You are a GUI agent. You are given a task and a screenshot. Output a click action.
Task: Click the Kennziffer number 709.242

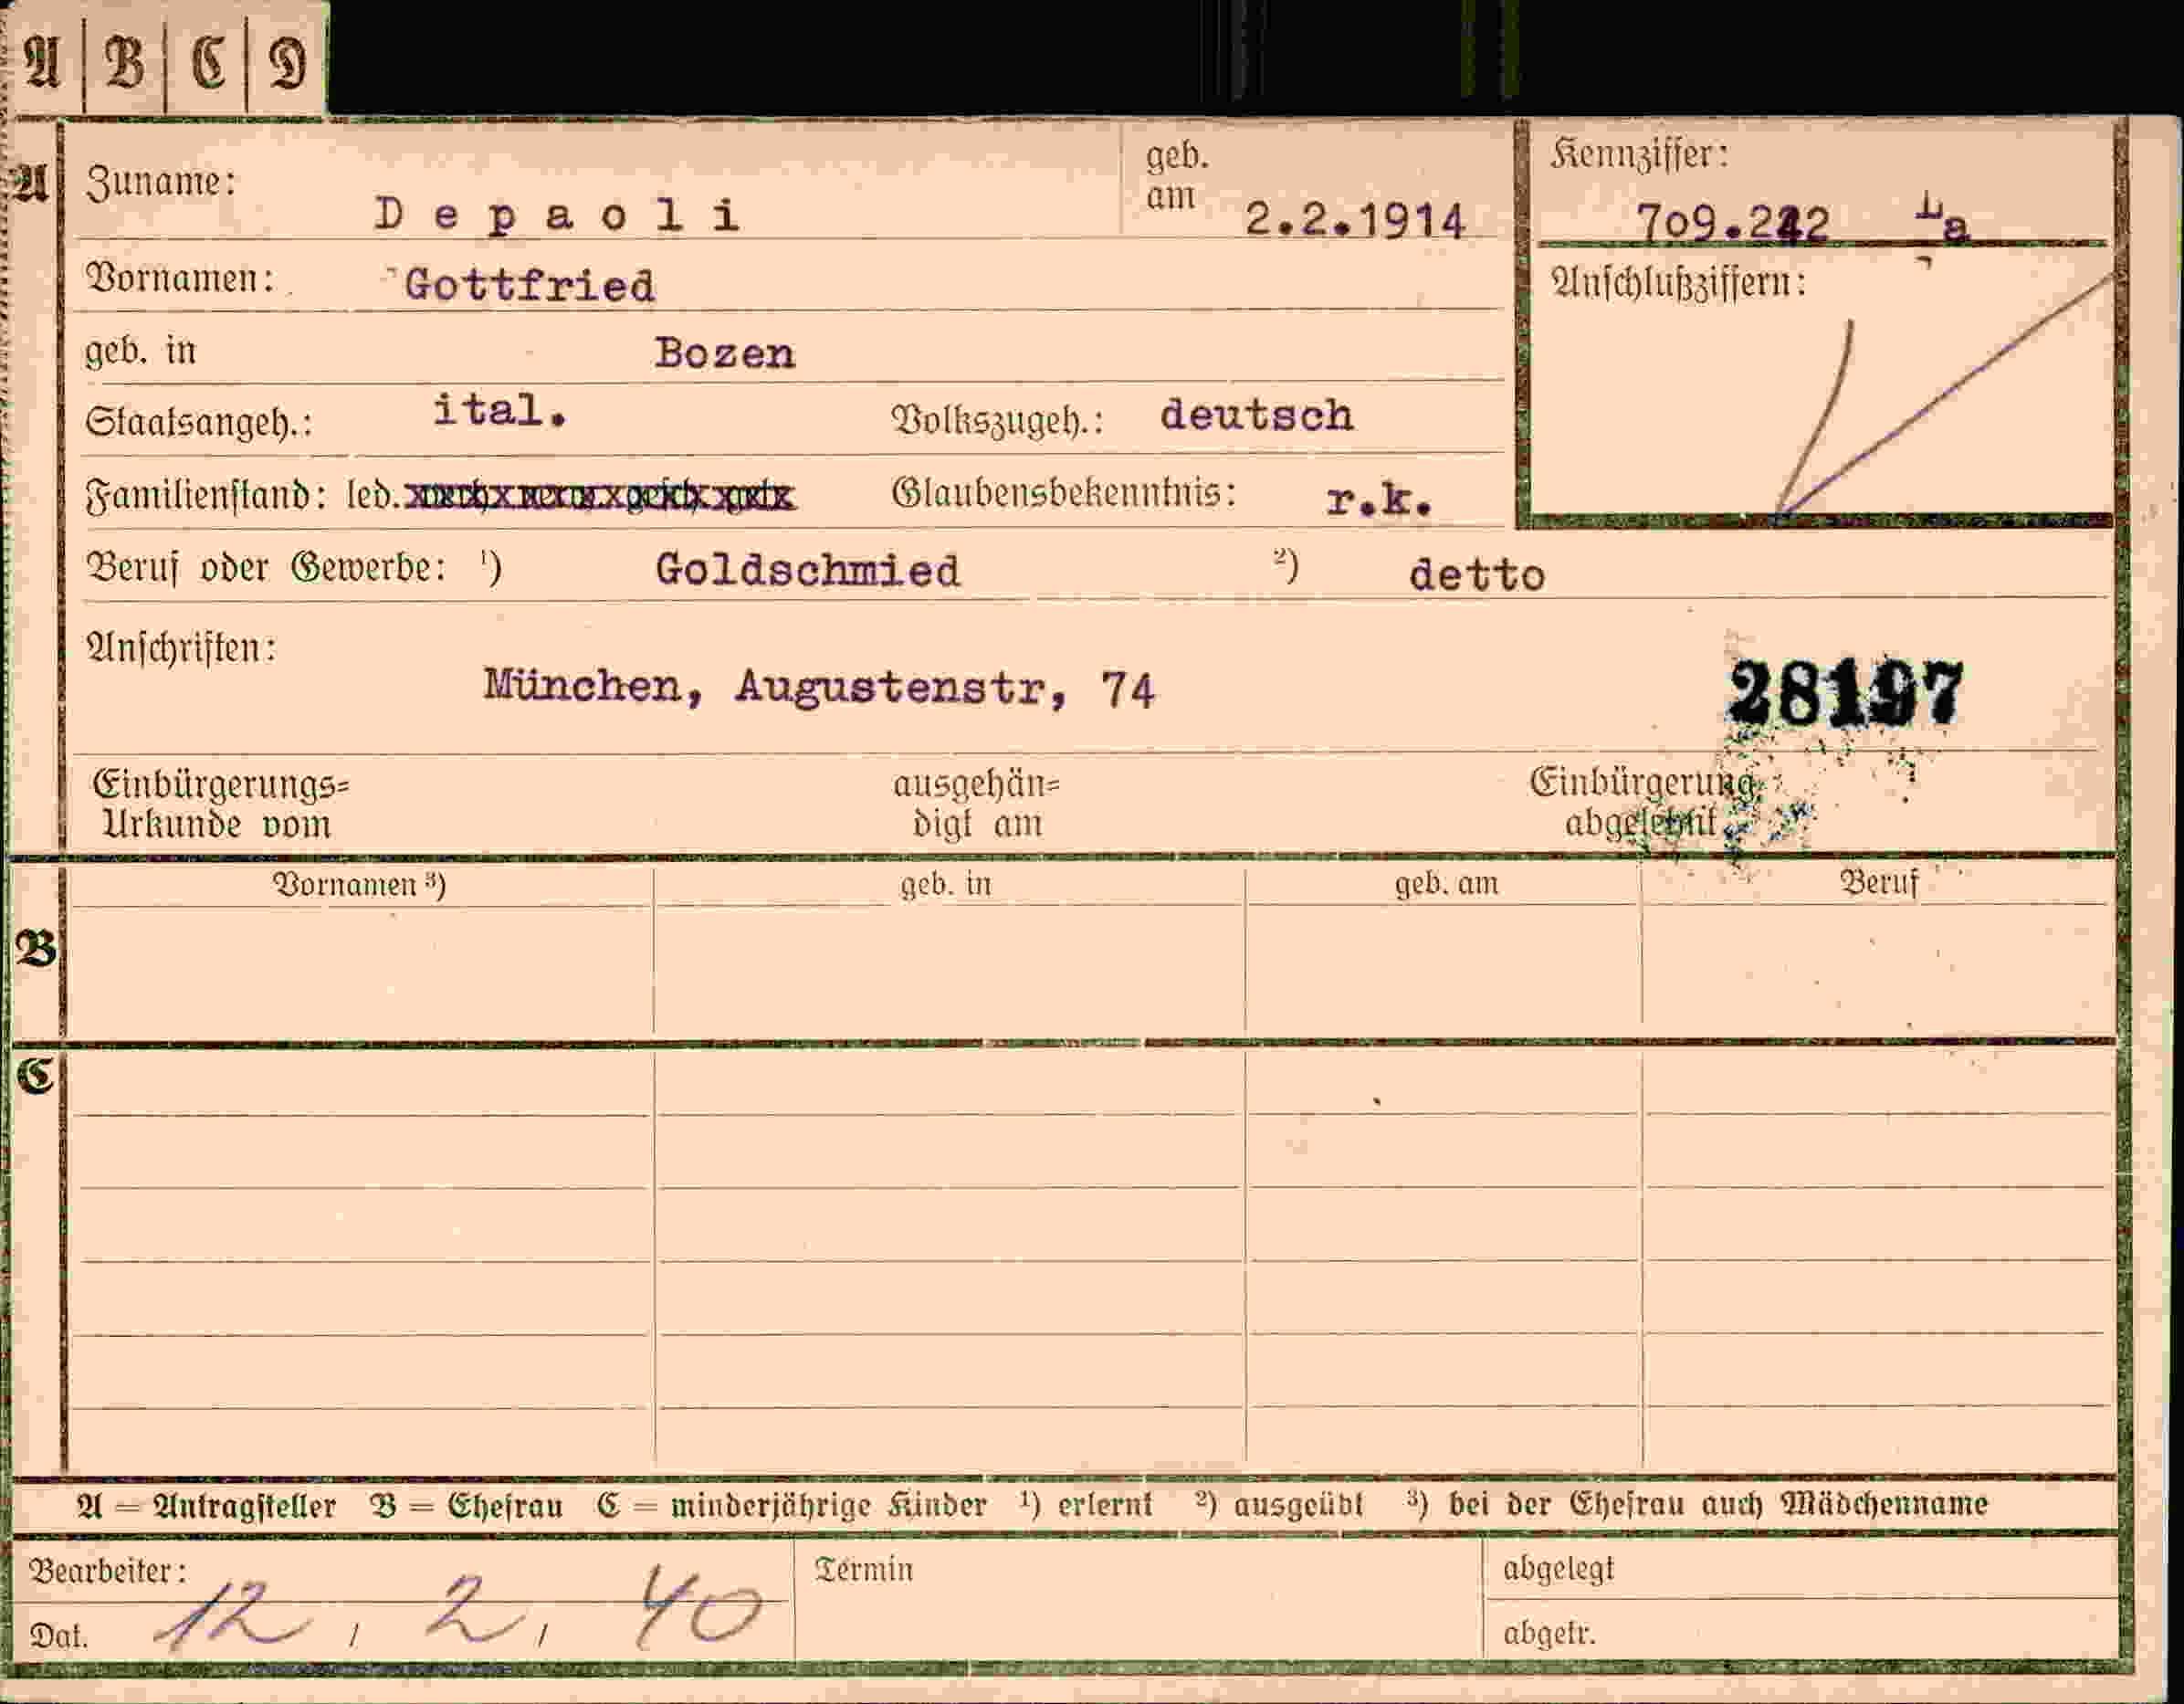[1732, 223]
